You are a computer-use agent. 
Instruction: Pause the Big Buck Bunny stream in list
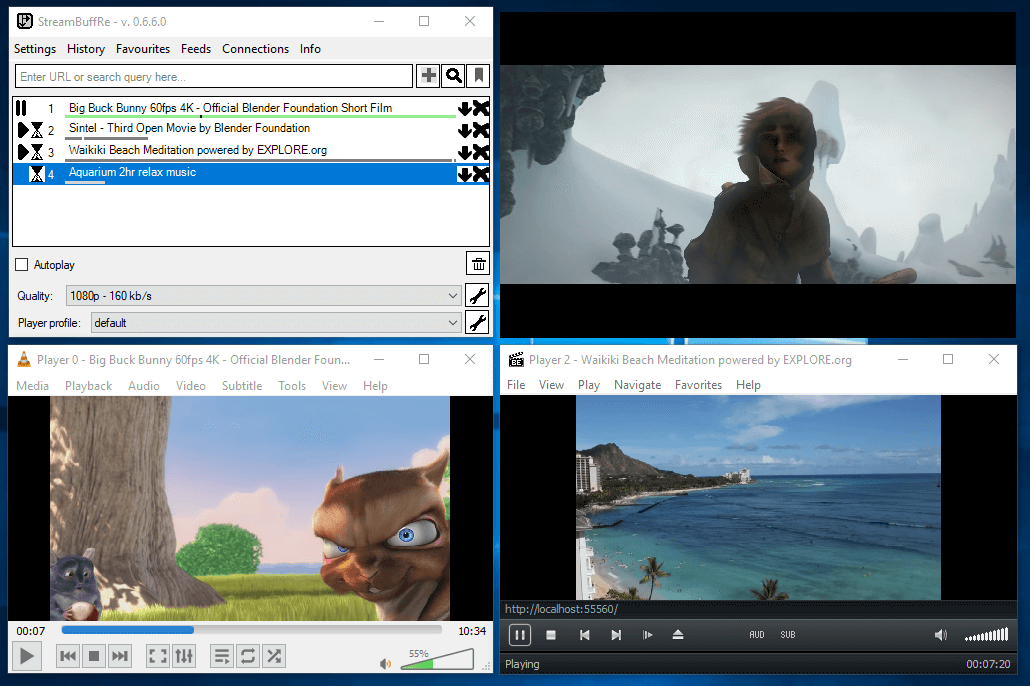(x=21, y=108)
